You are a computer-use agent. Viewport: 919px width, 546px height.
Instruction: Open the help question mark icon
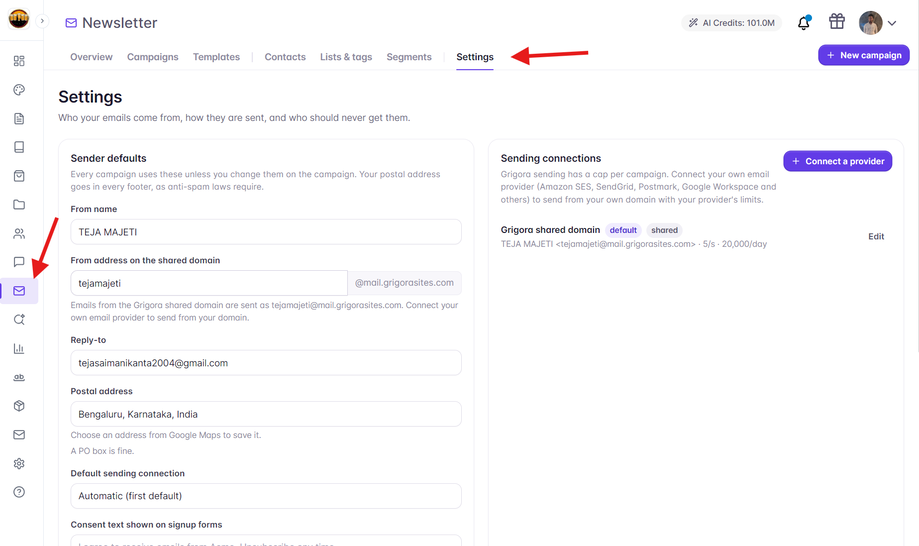(x=19, y=492)
